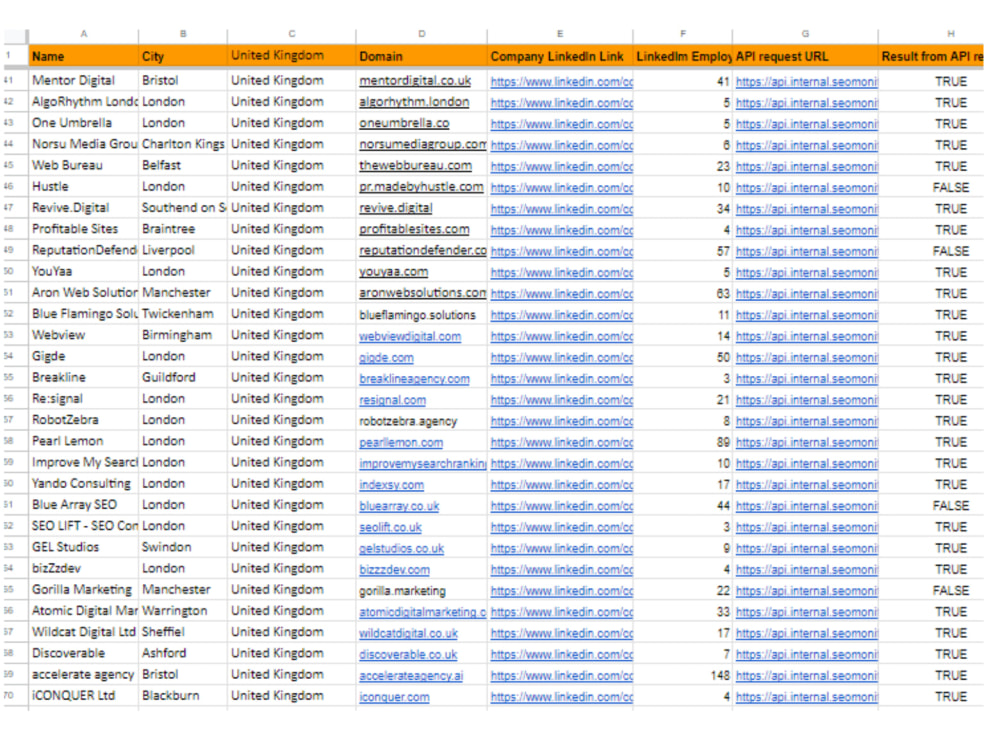Image resolution: width=1000 pixels, height=750 pixels.
Task: Open the accelerateagency.ai domain link
Action: (x=411, y=675)
